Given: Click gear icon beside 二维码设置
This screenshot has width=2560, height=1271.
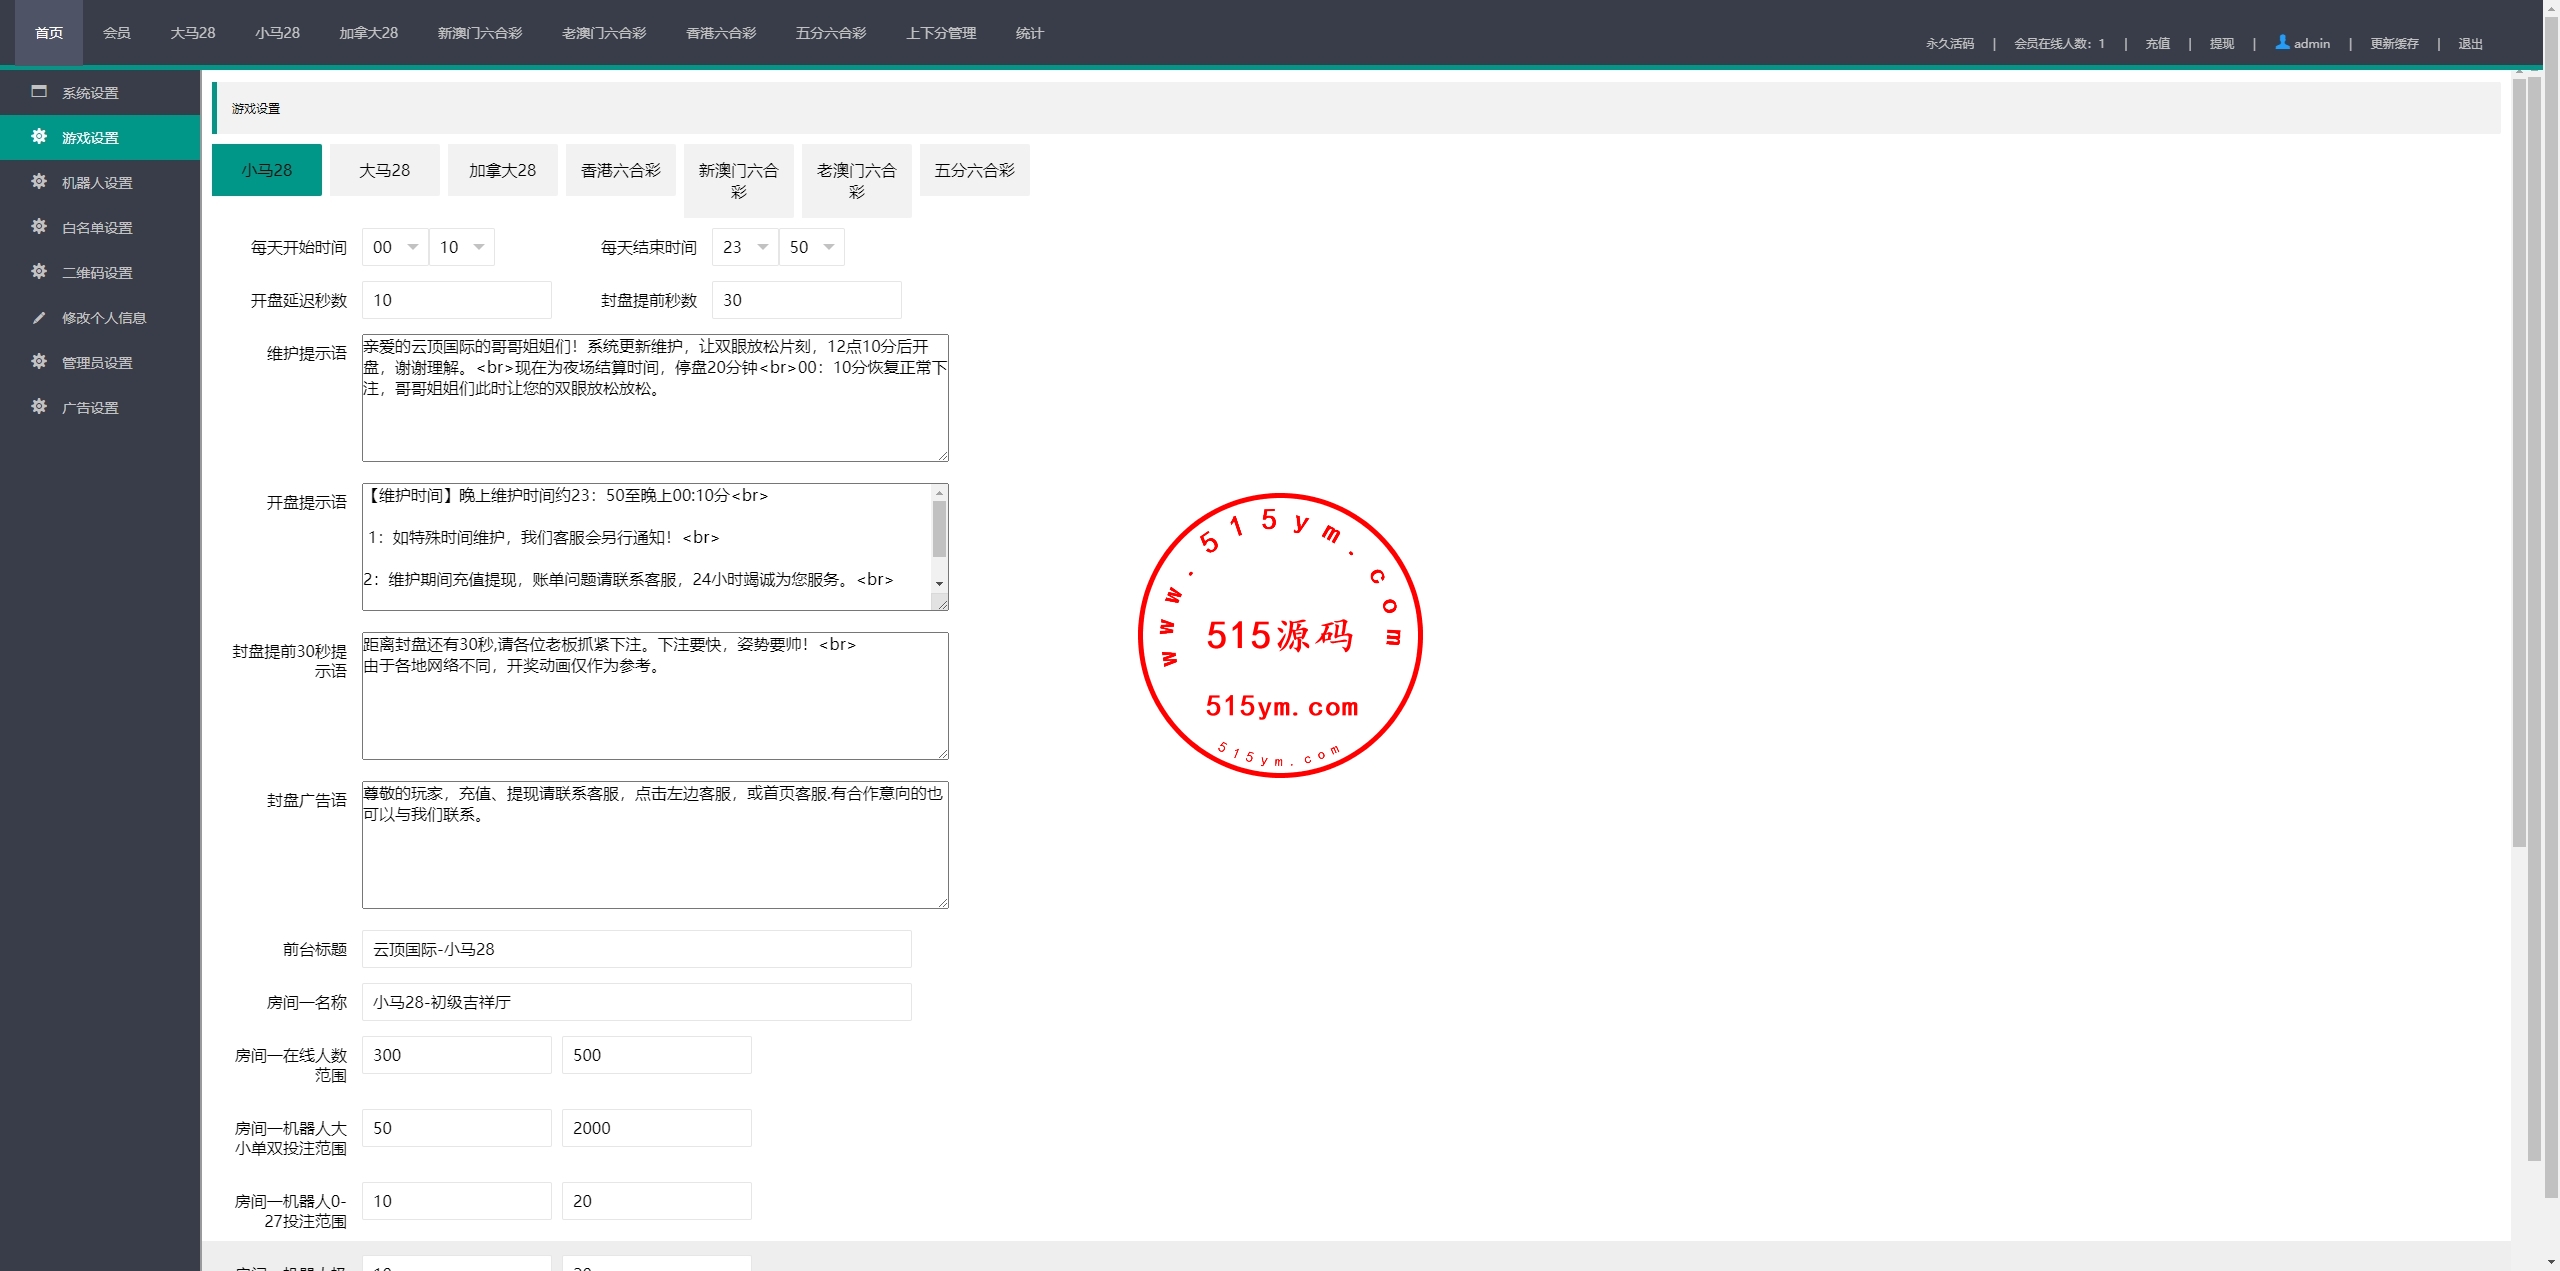Looking at the screenshot, I should [39, 272].
